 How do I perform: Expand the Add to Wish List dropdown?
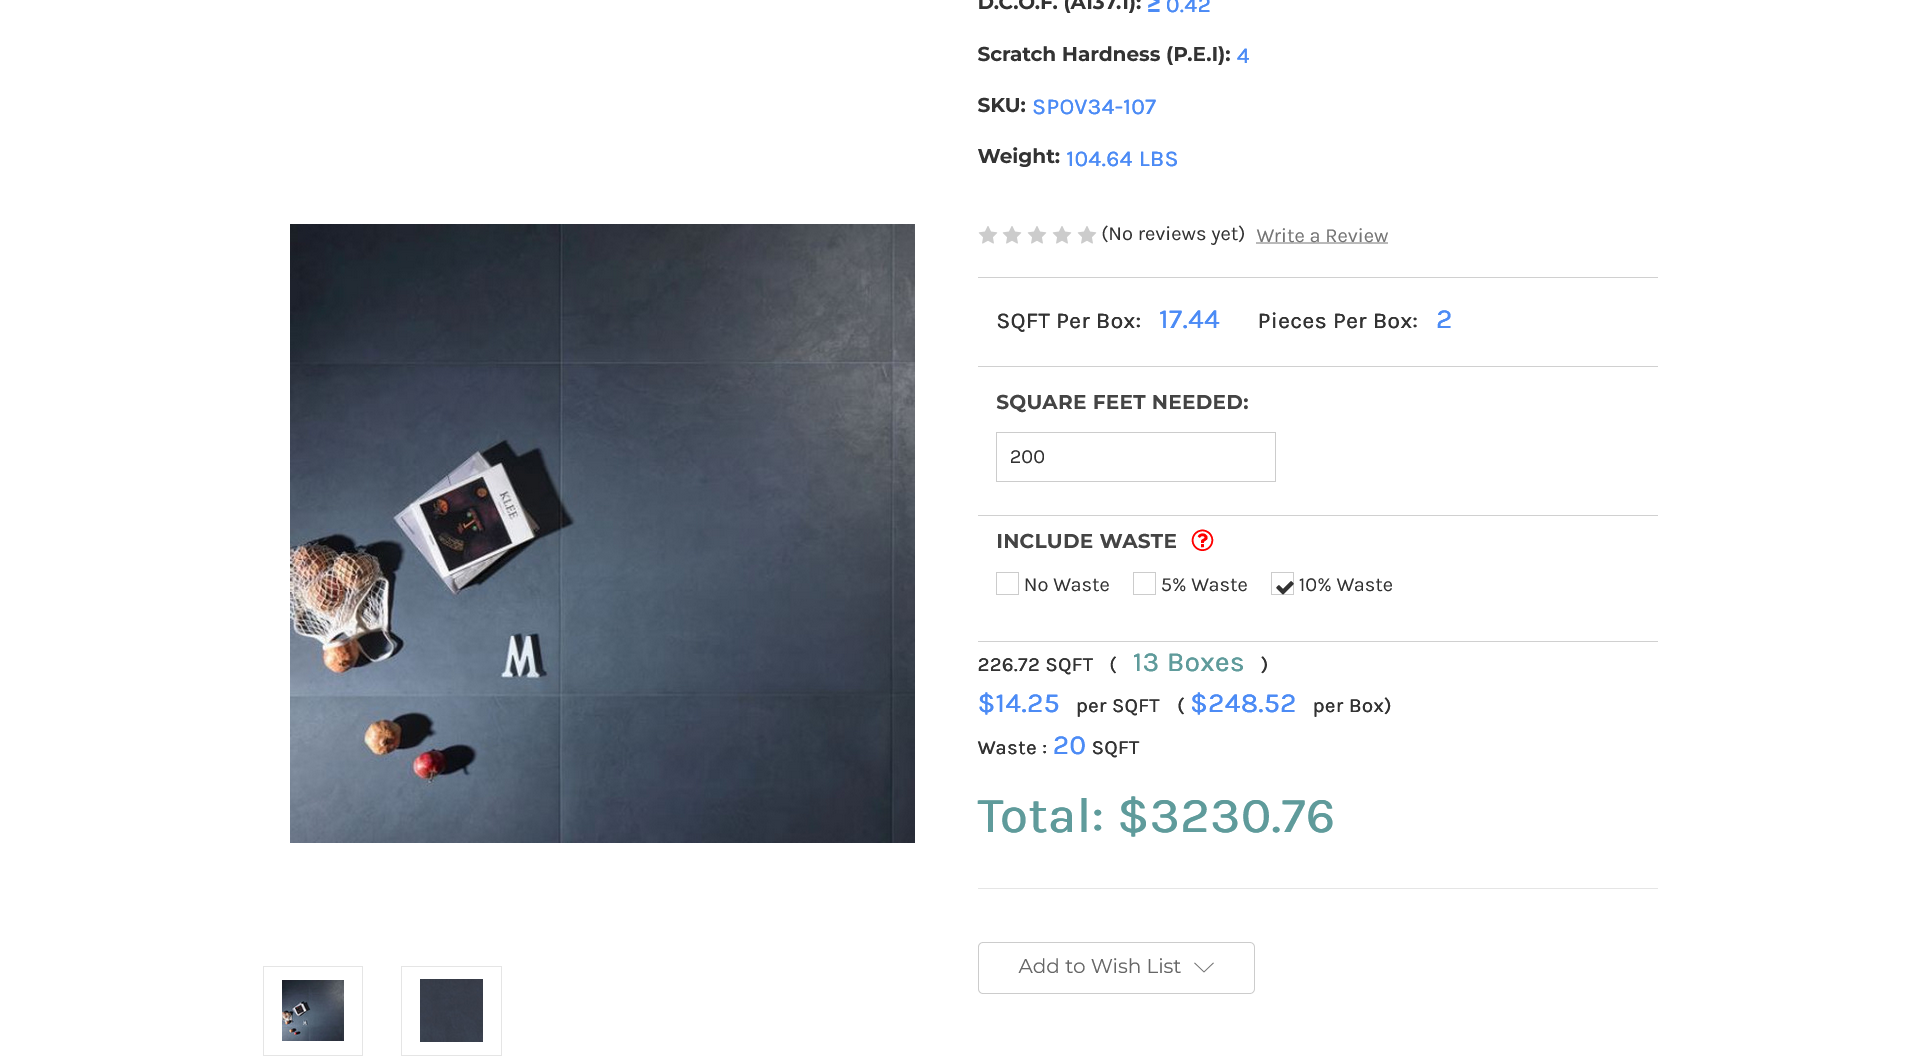1116,967
